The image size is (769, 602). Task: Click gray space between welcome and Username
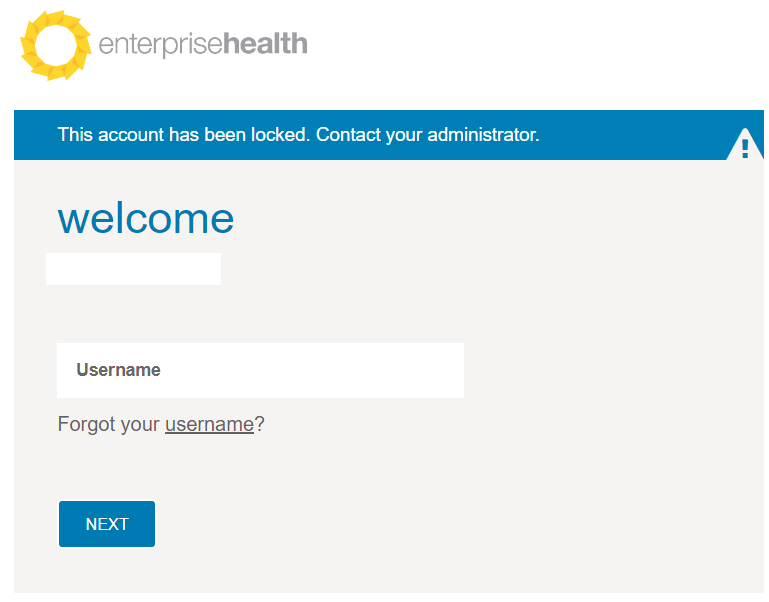coord(300,312)
